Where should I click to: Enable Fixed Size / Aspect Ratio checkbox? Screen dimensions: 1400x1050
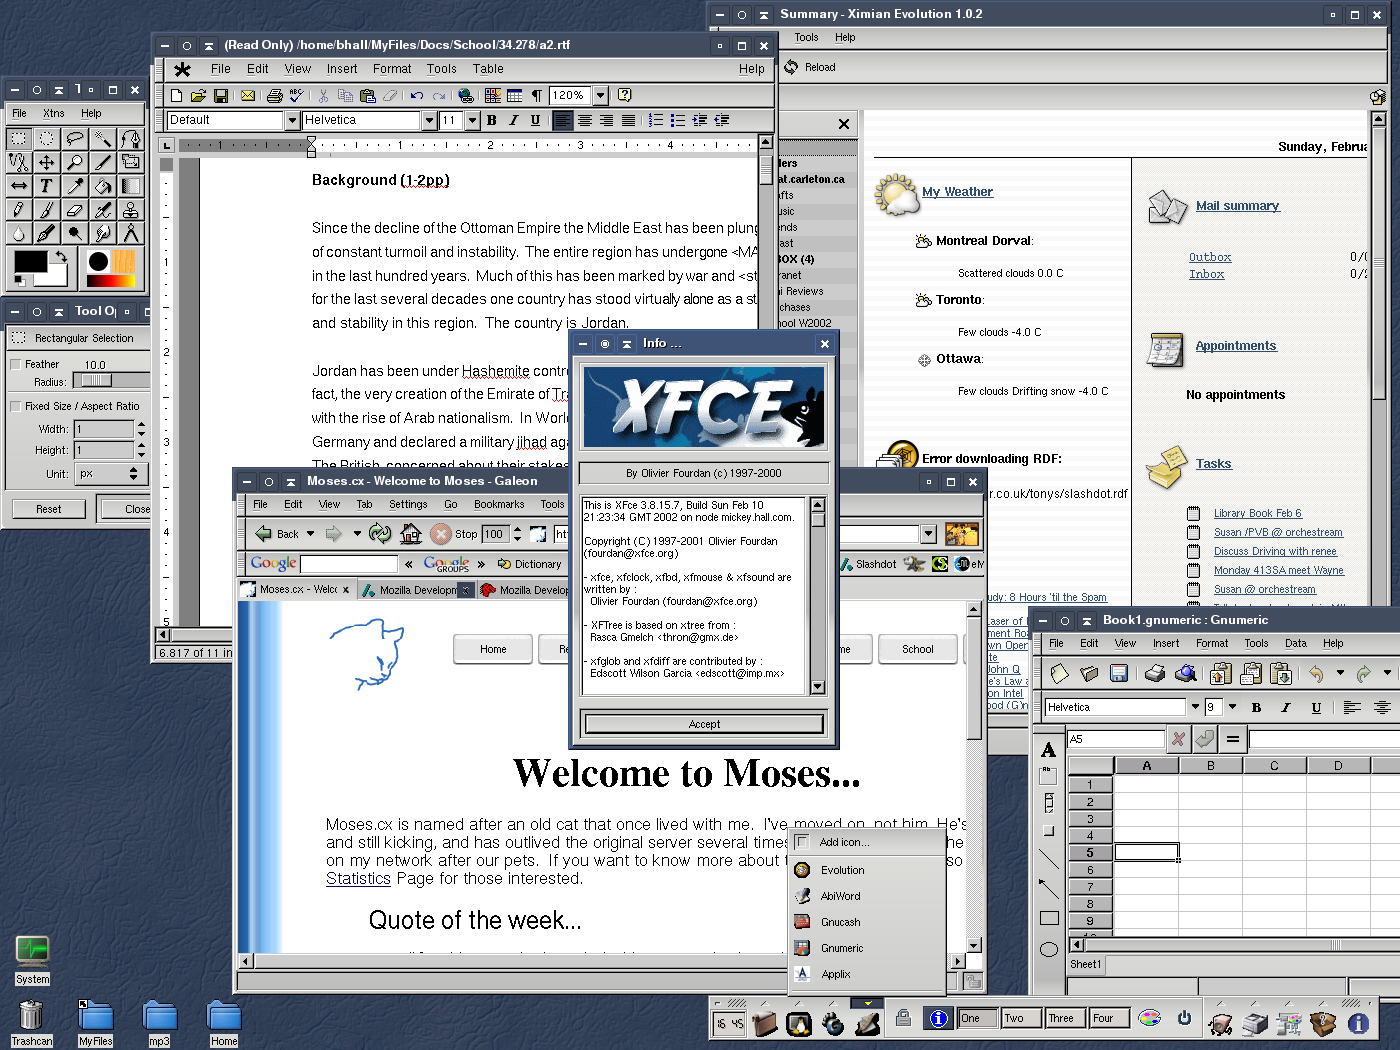click(x=15, y=406)
